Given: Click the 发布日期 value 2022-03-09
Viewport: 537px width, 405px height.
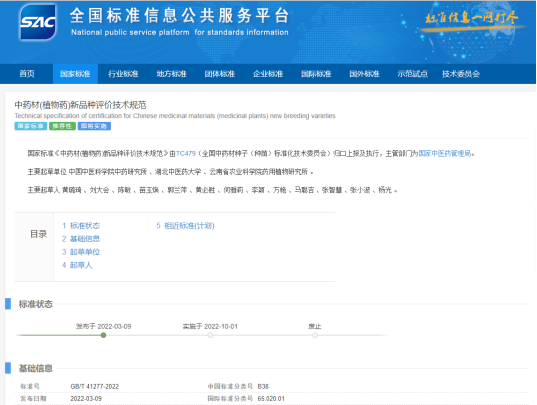Looking at the screenshot, I should [86, 398].
